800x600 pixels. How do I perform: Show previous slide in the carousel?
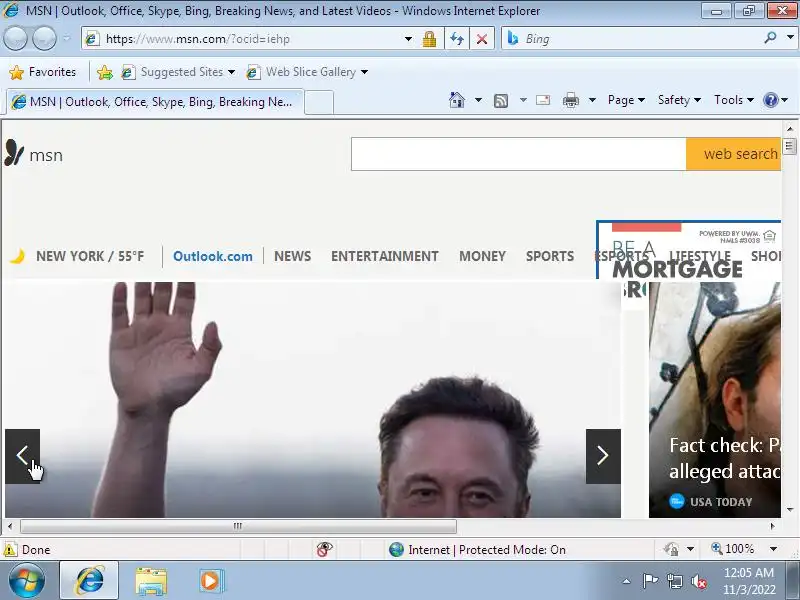coord(22,456)
